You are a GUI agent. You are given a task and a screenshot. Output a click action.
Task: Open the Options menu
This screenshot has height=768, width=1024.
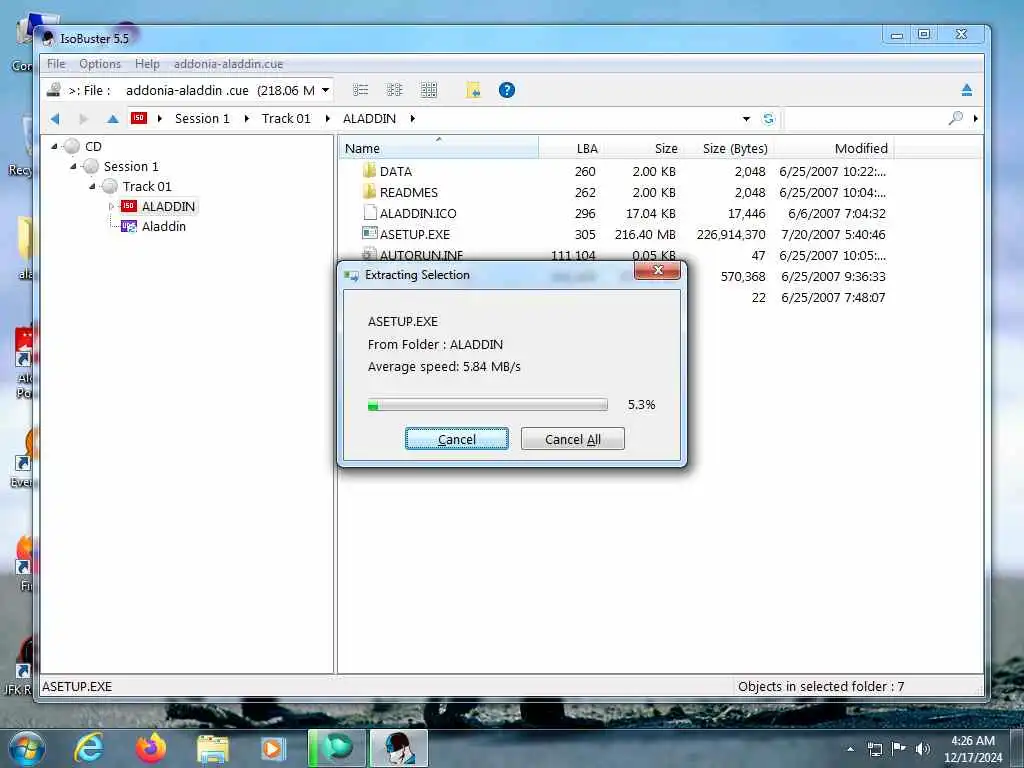click(100, 64)
